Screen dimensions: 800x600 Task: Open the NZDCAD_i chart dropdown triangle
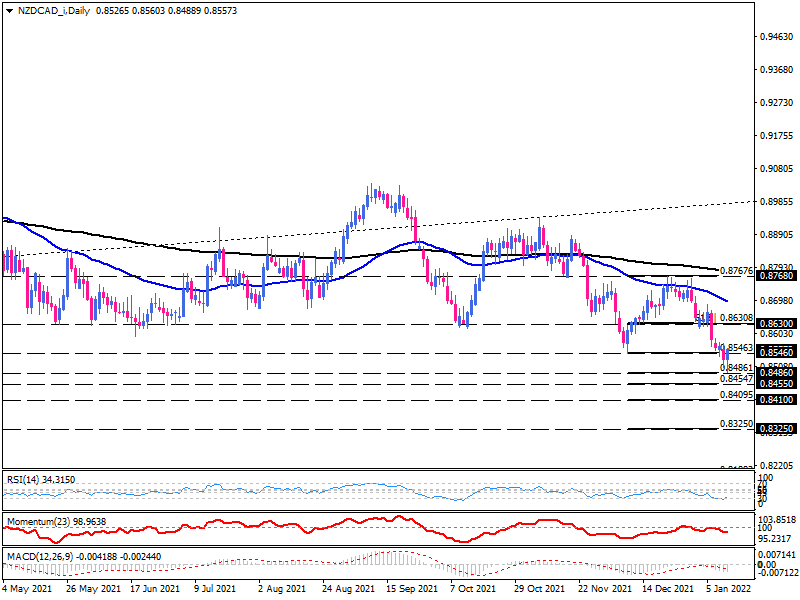click(10, 11)
